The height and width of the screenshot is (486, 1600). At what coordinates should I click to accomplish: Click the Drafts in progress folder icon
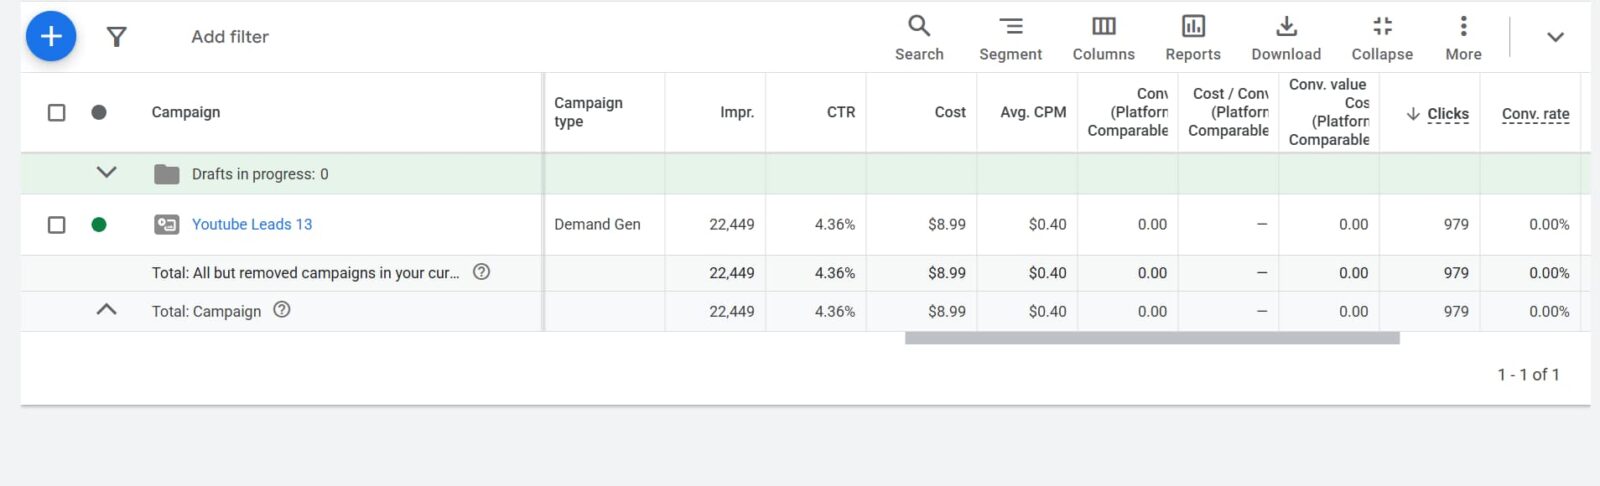click(167, 174)
